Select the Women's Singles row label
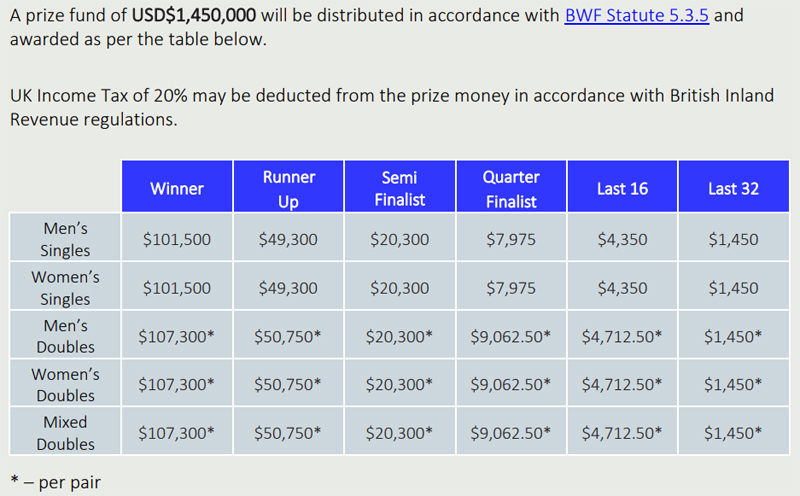800x496 pixels. tap(65, 288)
